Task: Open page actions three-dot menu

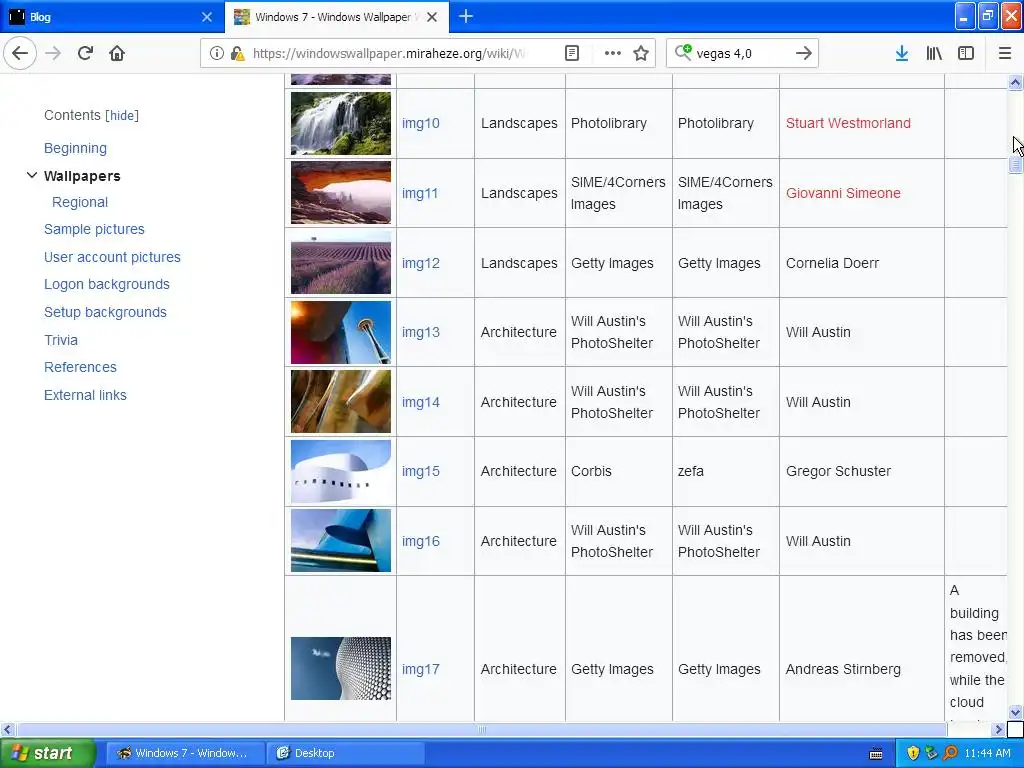Action: (x=613, y=53)
